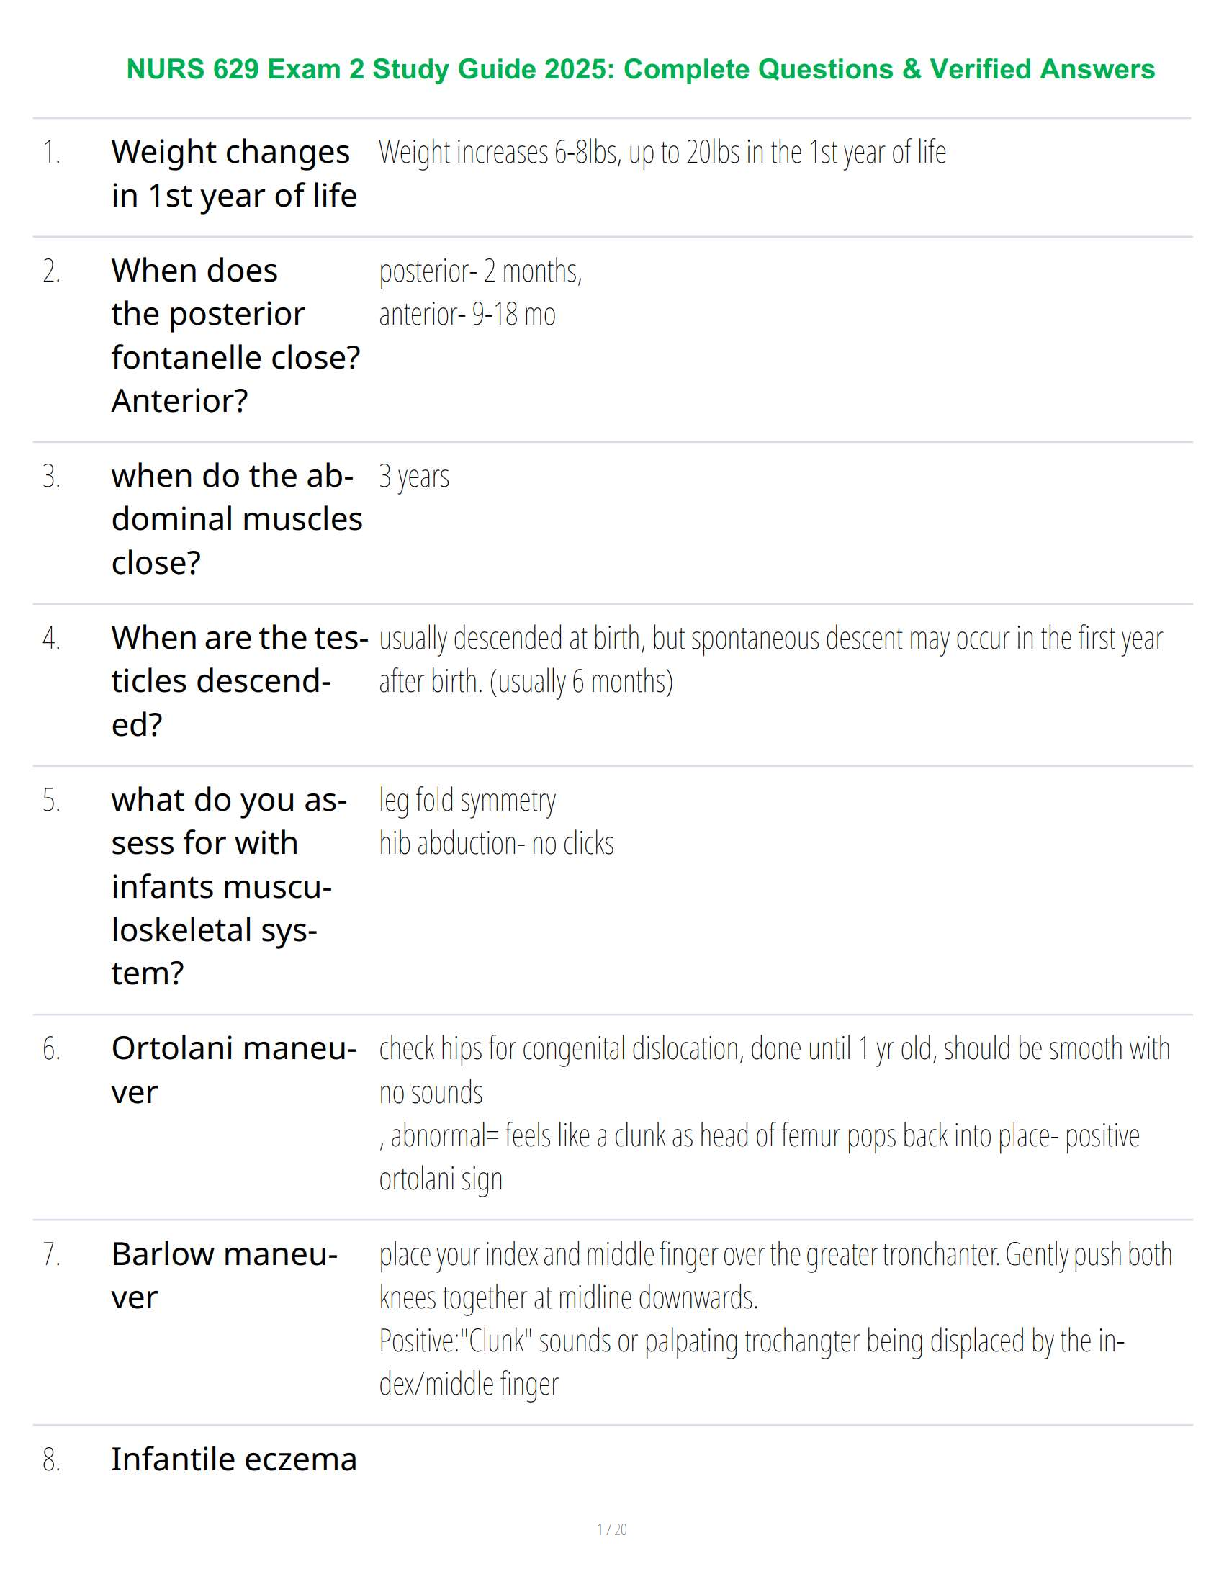
Task: Click the 'positive ortolani sign' answer text
Action: pos(759,1158)
